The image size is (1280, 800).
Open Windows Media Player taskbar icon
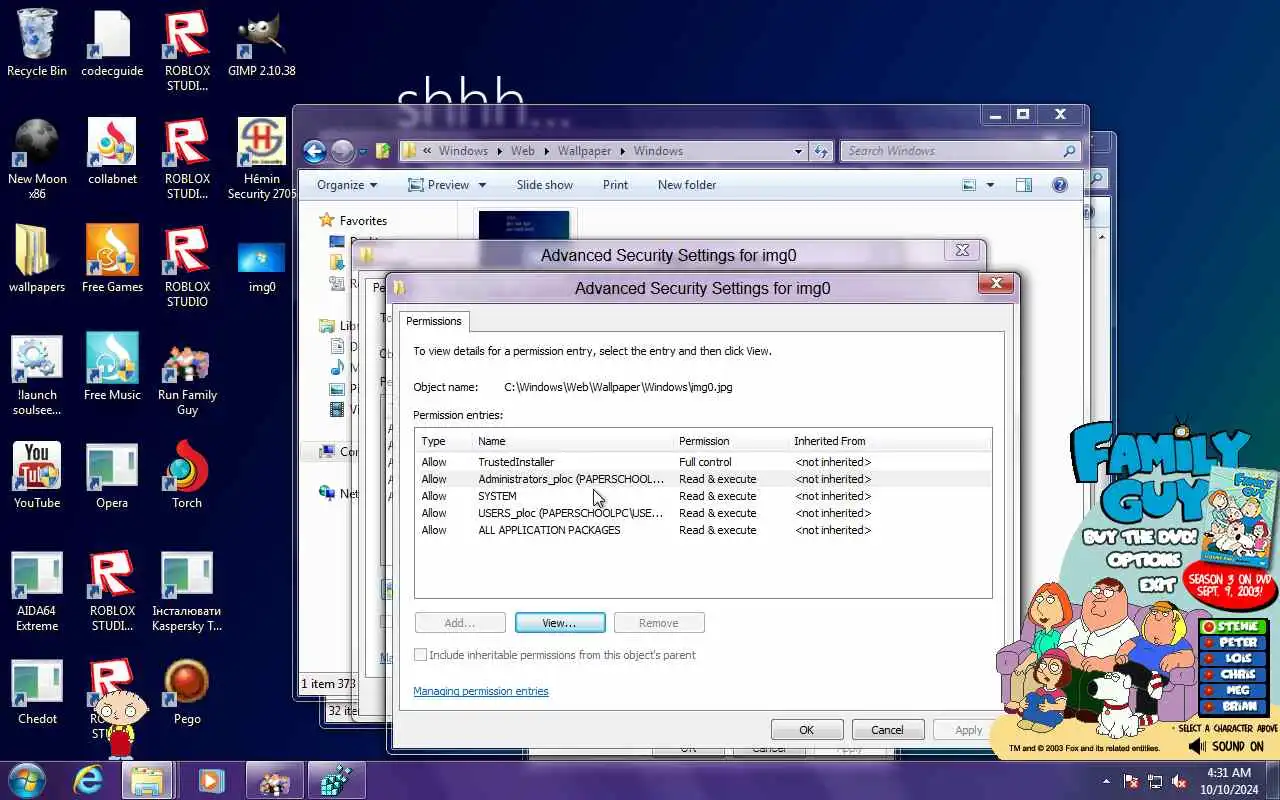[x=210, y=780]
